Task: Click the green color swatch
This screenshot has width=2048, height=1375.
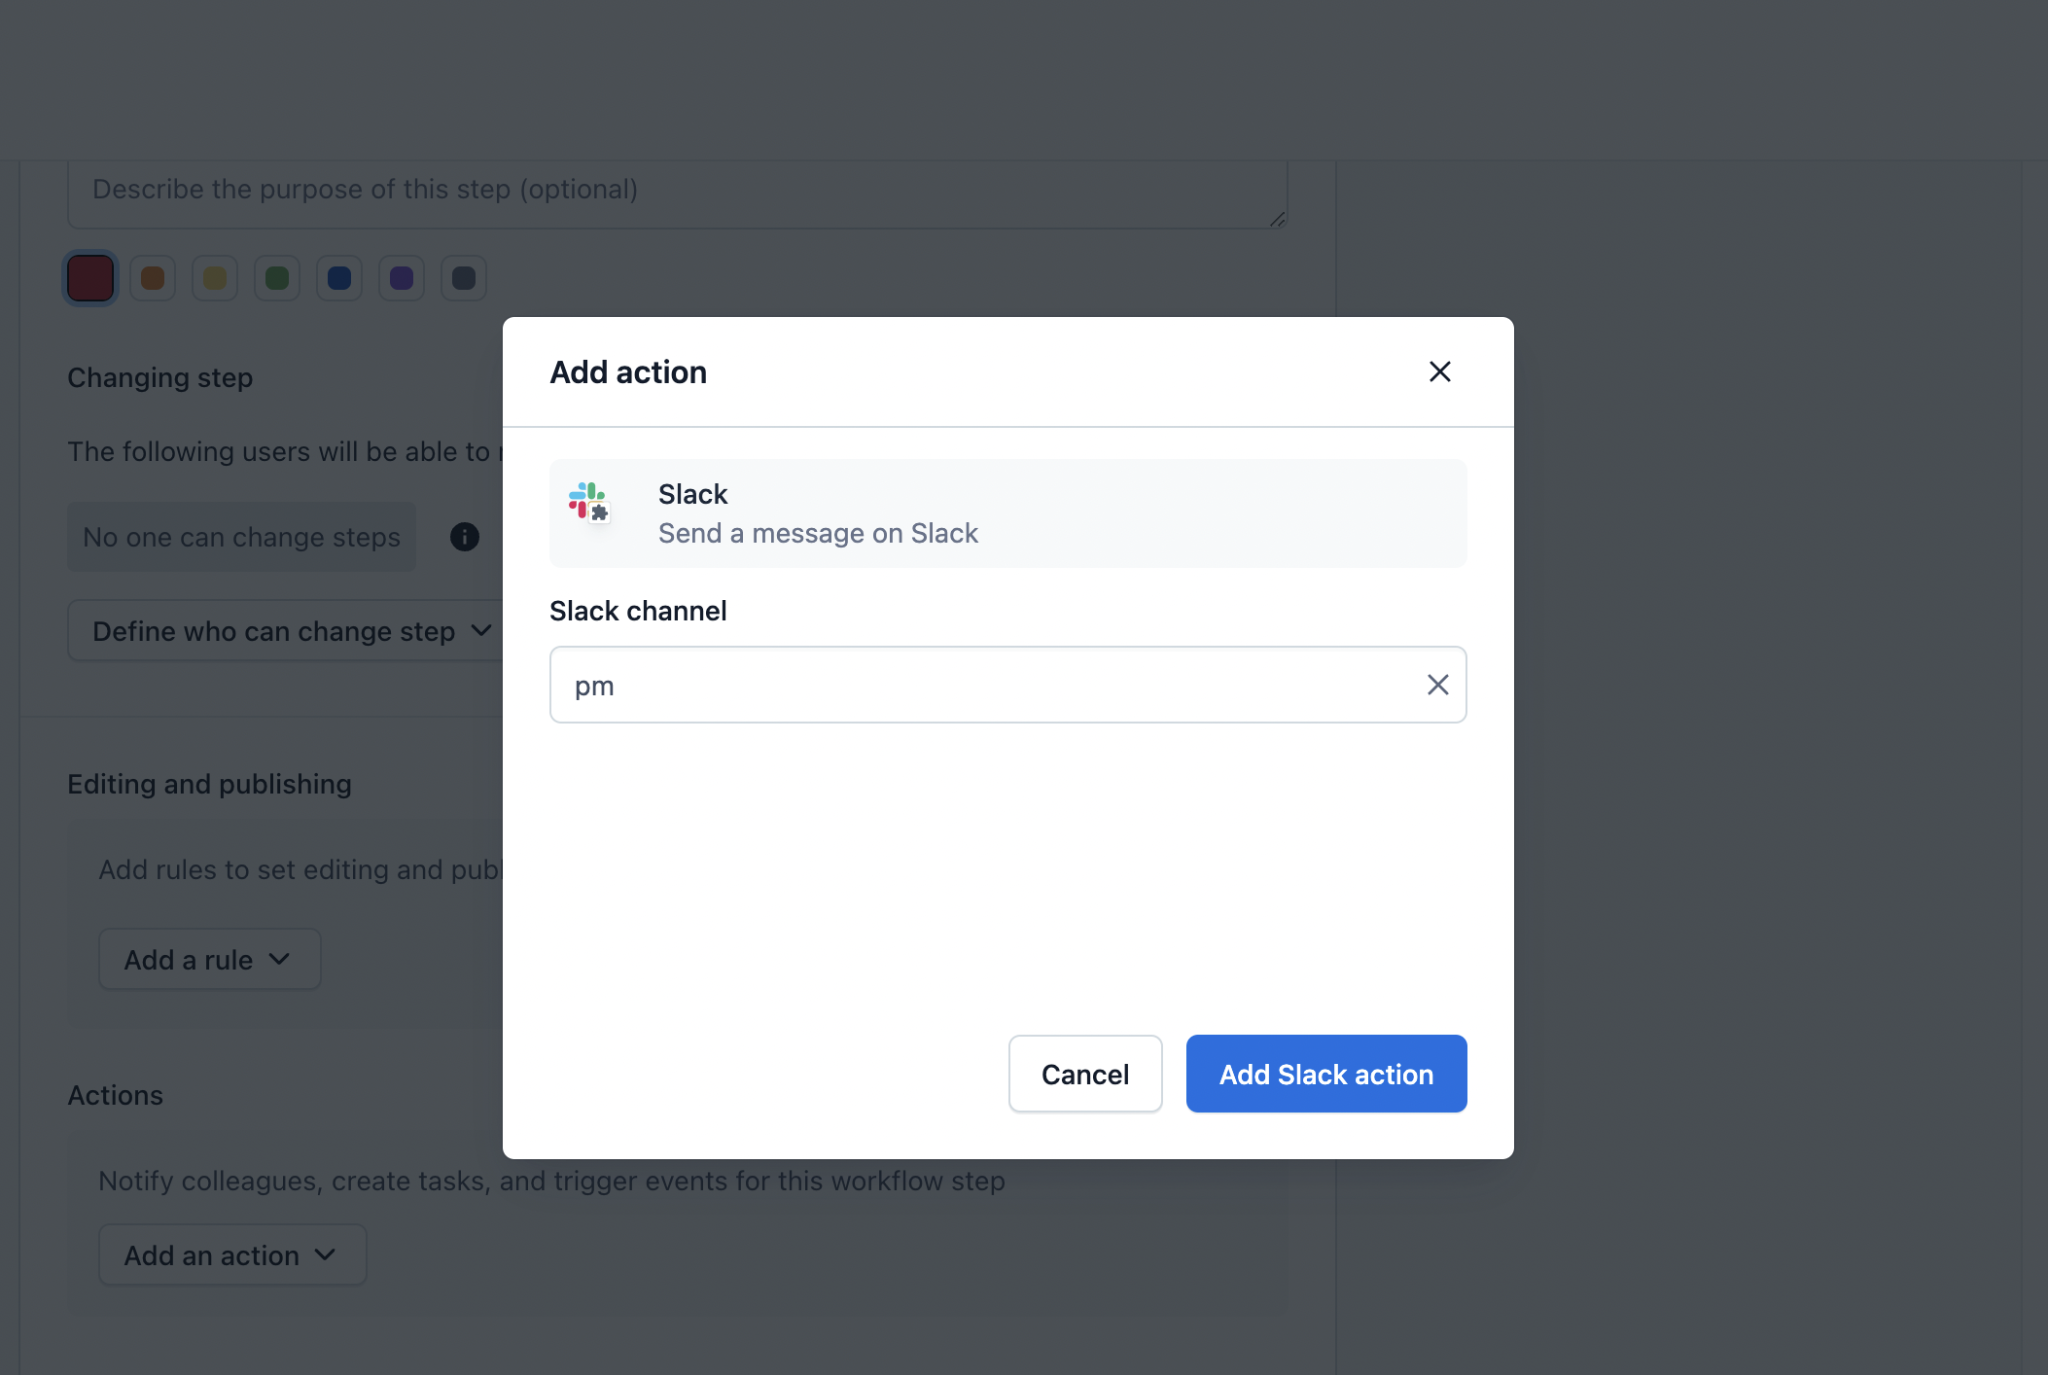Action: point(276,276)
